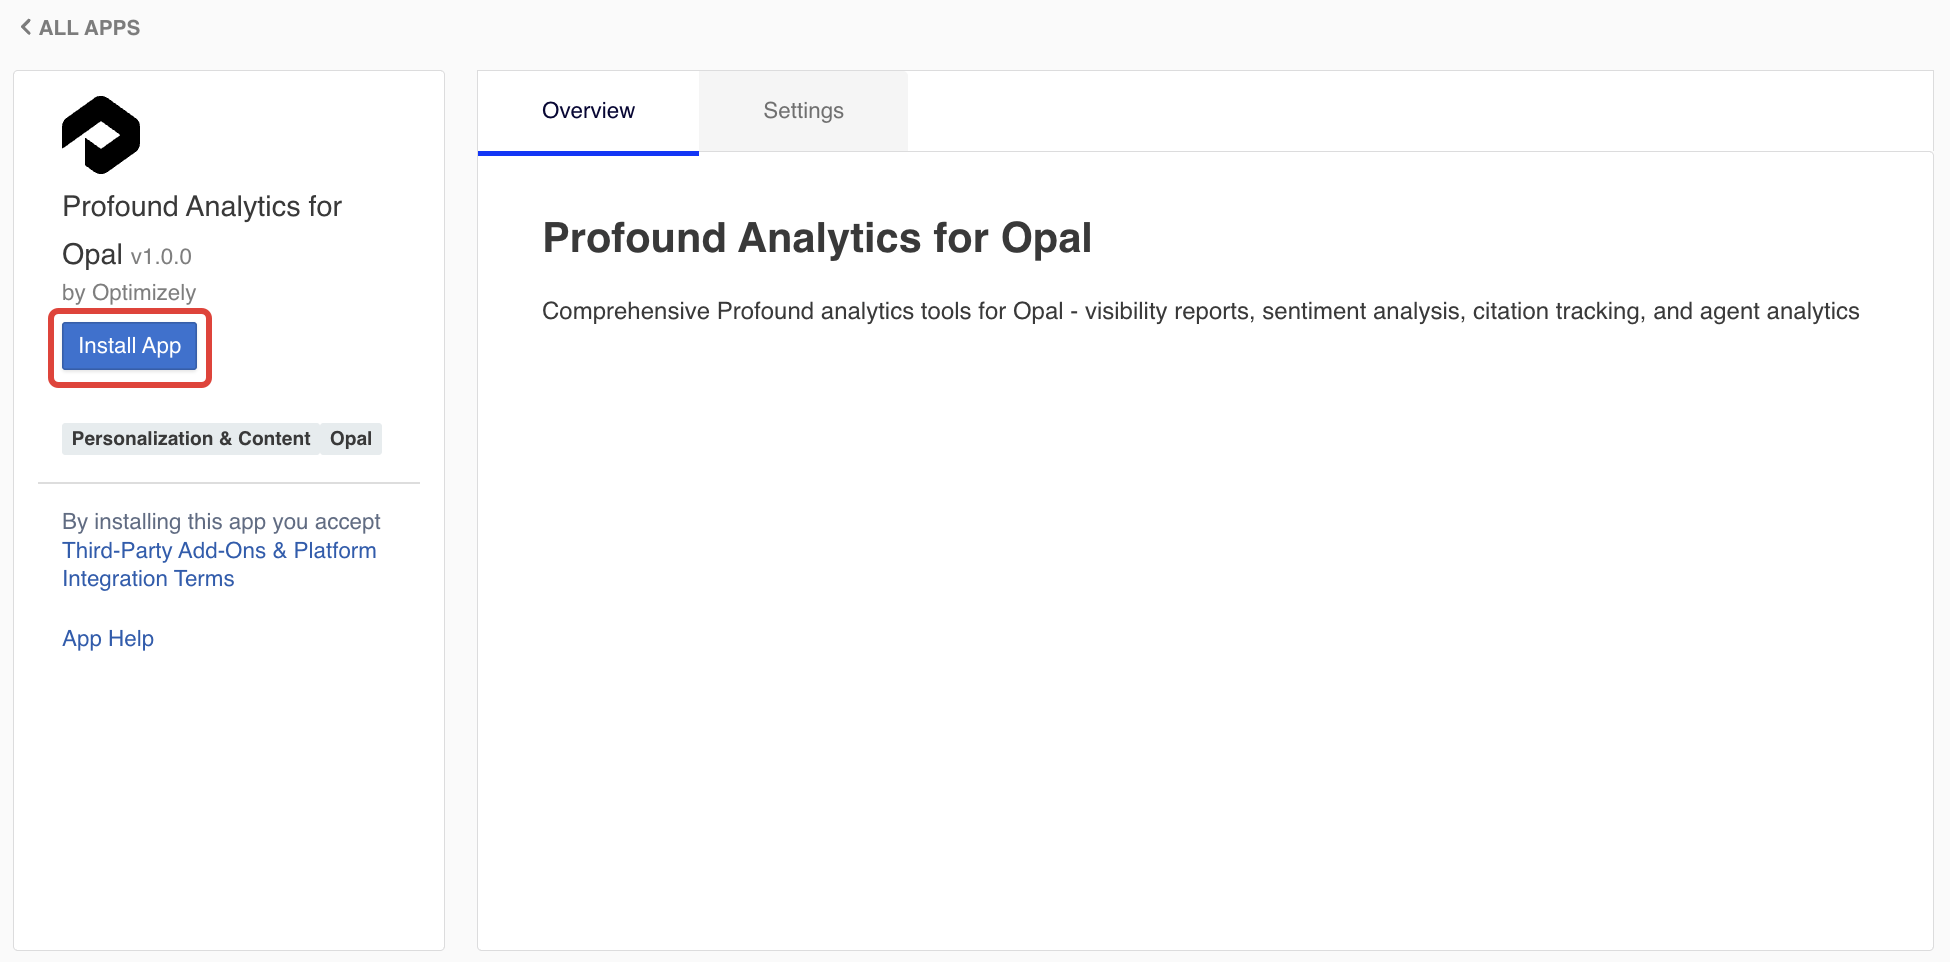The image size is (1950, 962).
Task: Click the divider line in the sidebar
Action: click(x=229, y=483)
